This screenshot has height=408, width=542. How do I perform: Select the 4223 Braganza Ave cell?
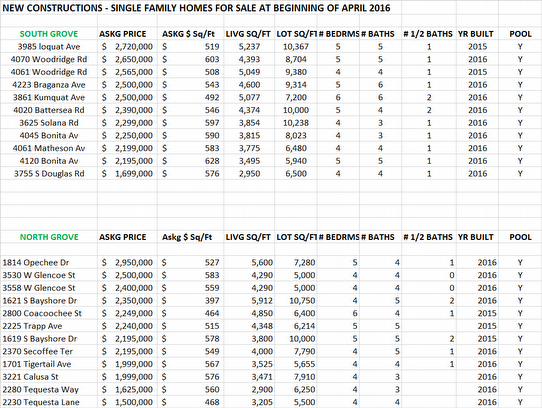coord(49,85)
